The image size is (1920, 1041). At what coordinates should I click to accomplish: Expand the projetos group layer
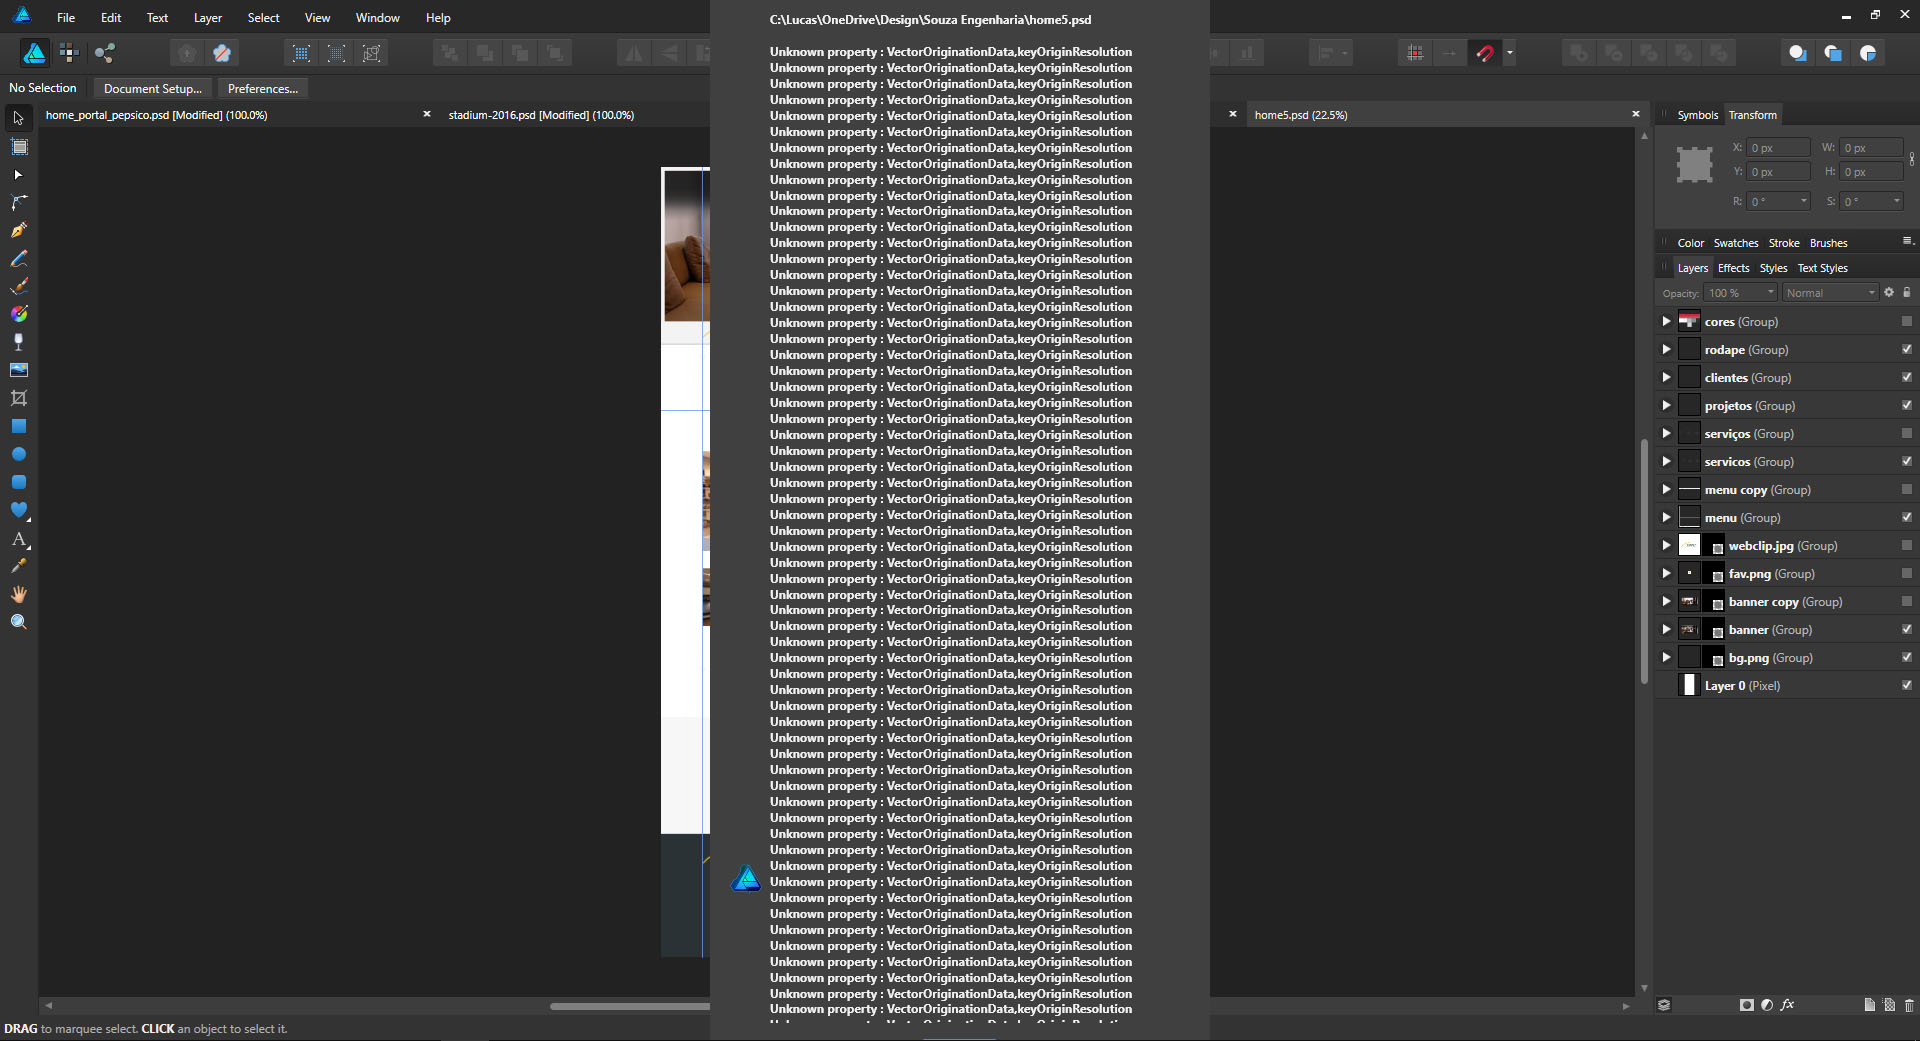[1666, 406]
